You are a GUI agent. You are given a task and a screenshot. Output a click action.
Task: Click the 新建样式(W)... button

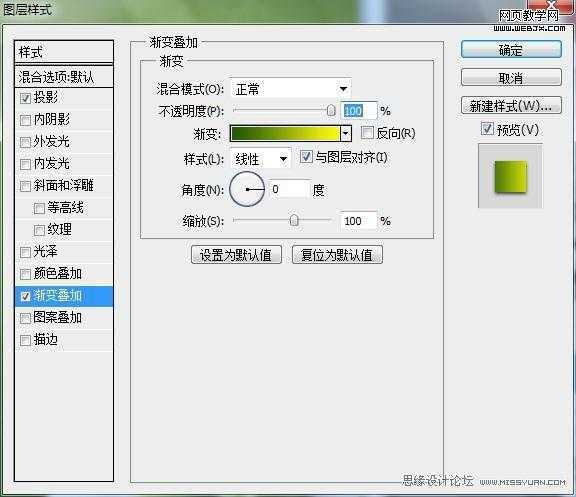511,106
